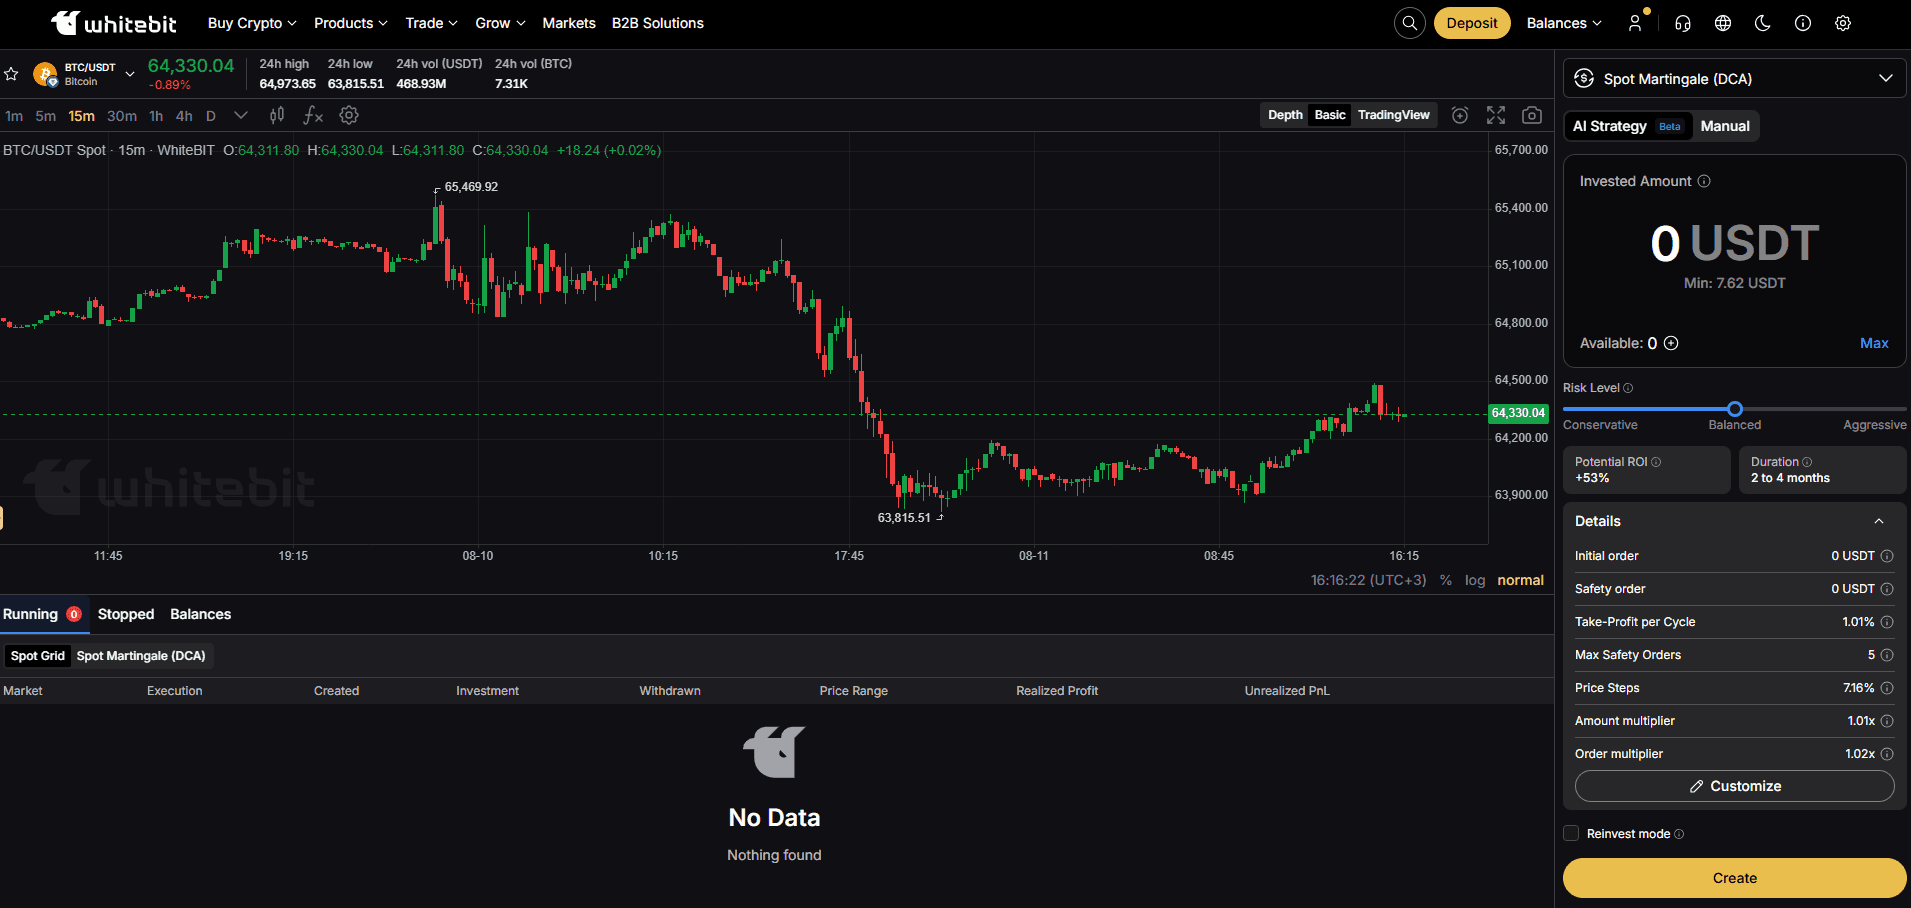The height and width of the screenshot is (908, 1911).
Task: Toggle dark mode with the moon icon
Action: (1763, 23)
